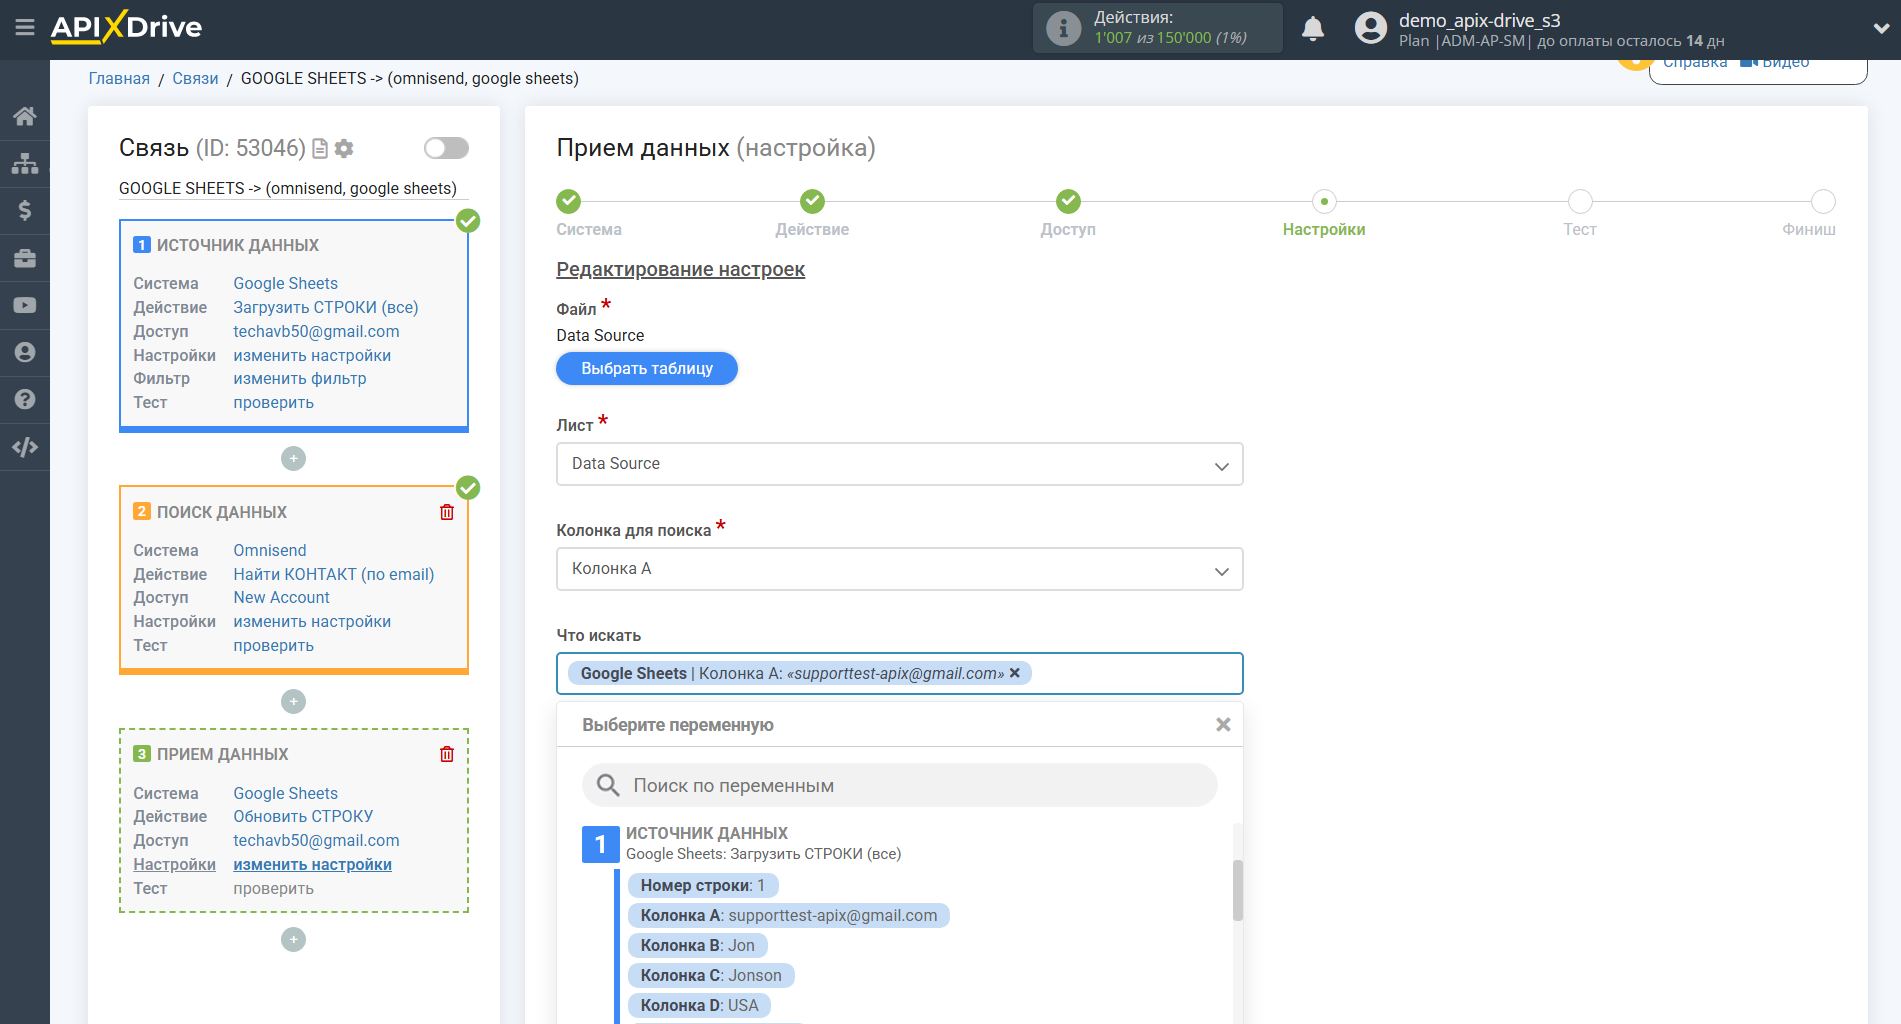
Task: Expand the Лист dropdown
Action: pyautogui.click(x=899, y=464)
